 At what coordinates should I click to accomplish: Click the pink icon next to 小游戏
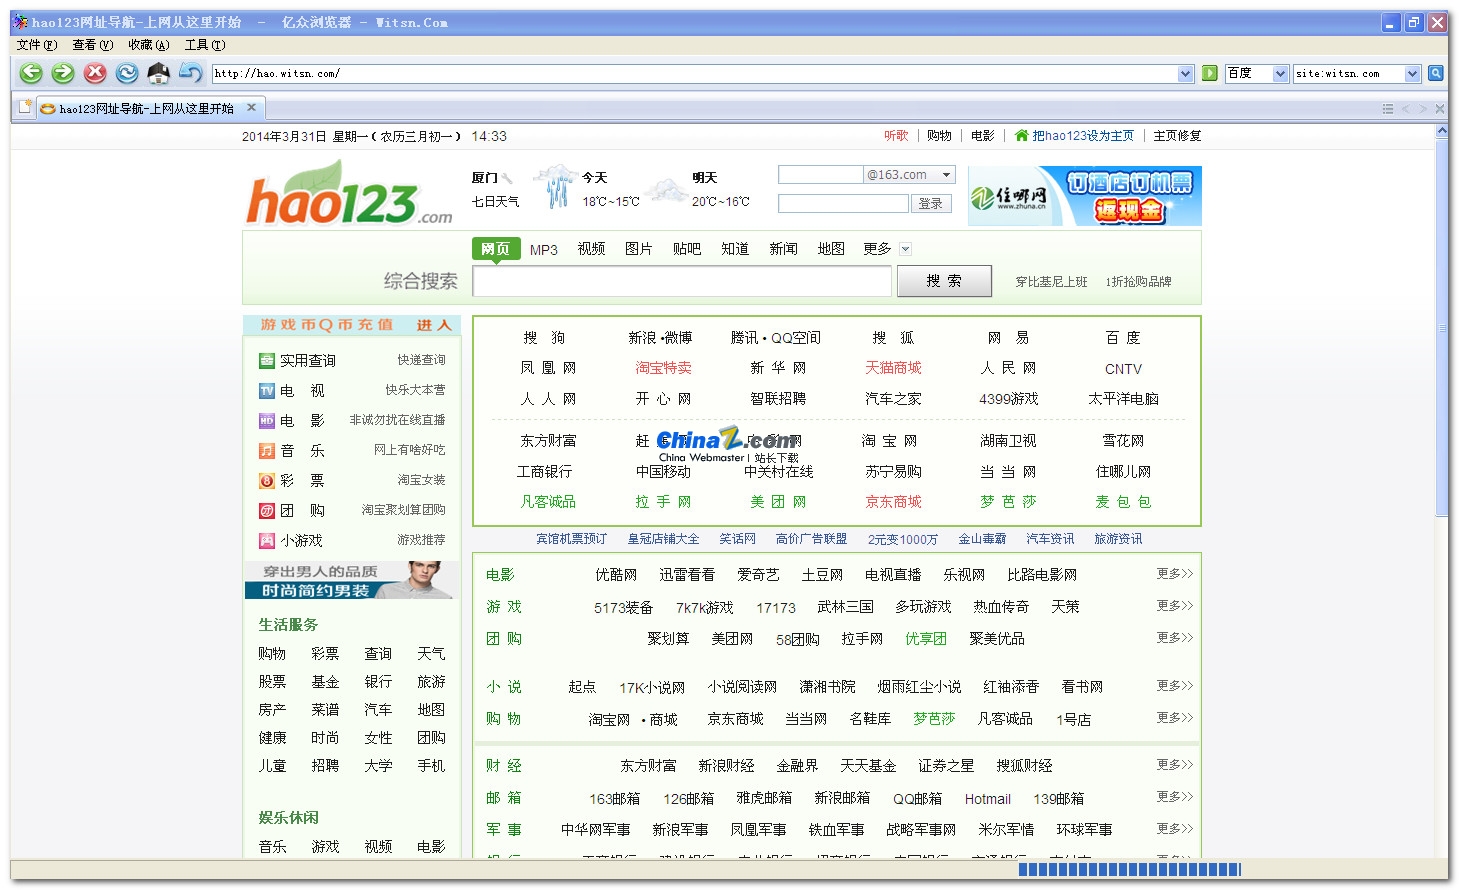point(267,541)
